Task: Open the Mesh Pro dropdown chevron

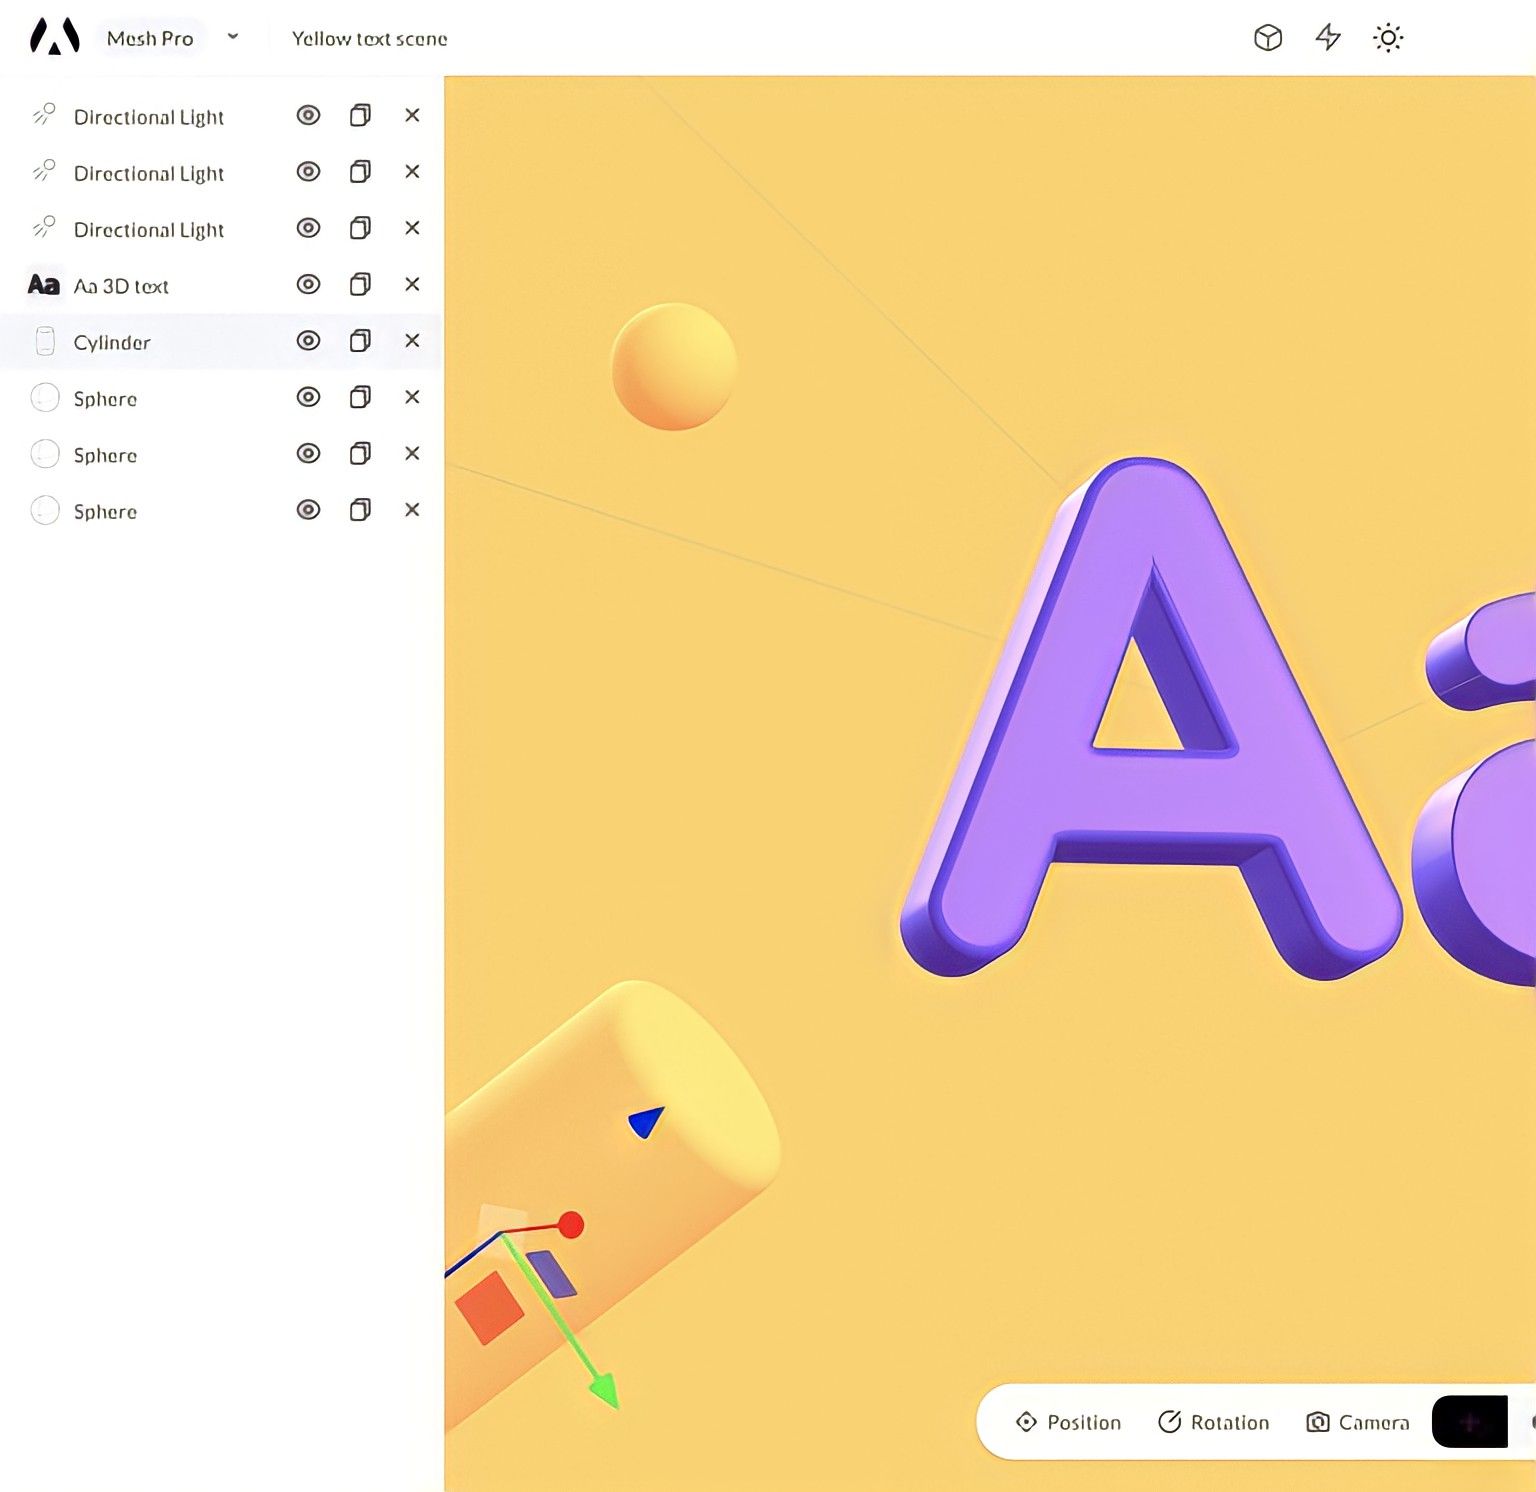Action: click(233, 37)
